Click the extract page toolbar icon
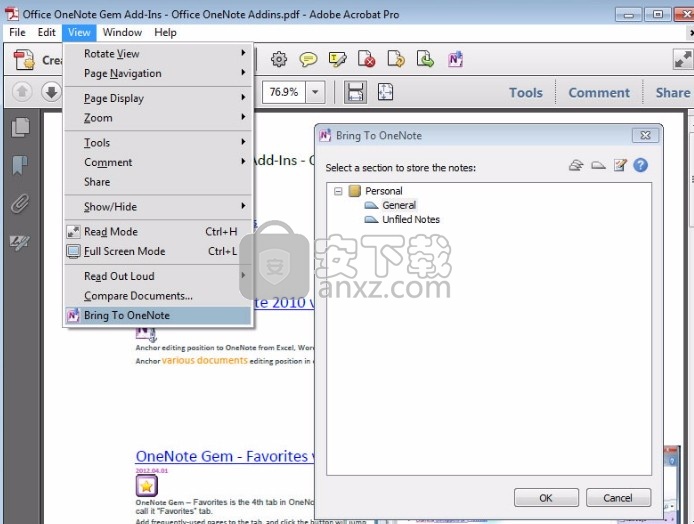Image resolution: width=694 pixels, height=524 pixels. click(x=396, y=59)
